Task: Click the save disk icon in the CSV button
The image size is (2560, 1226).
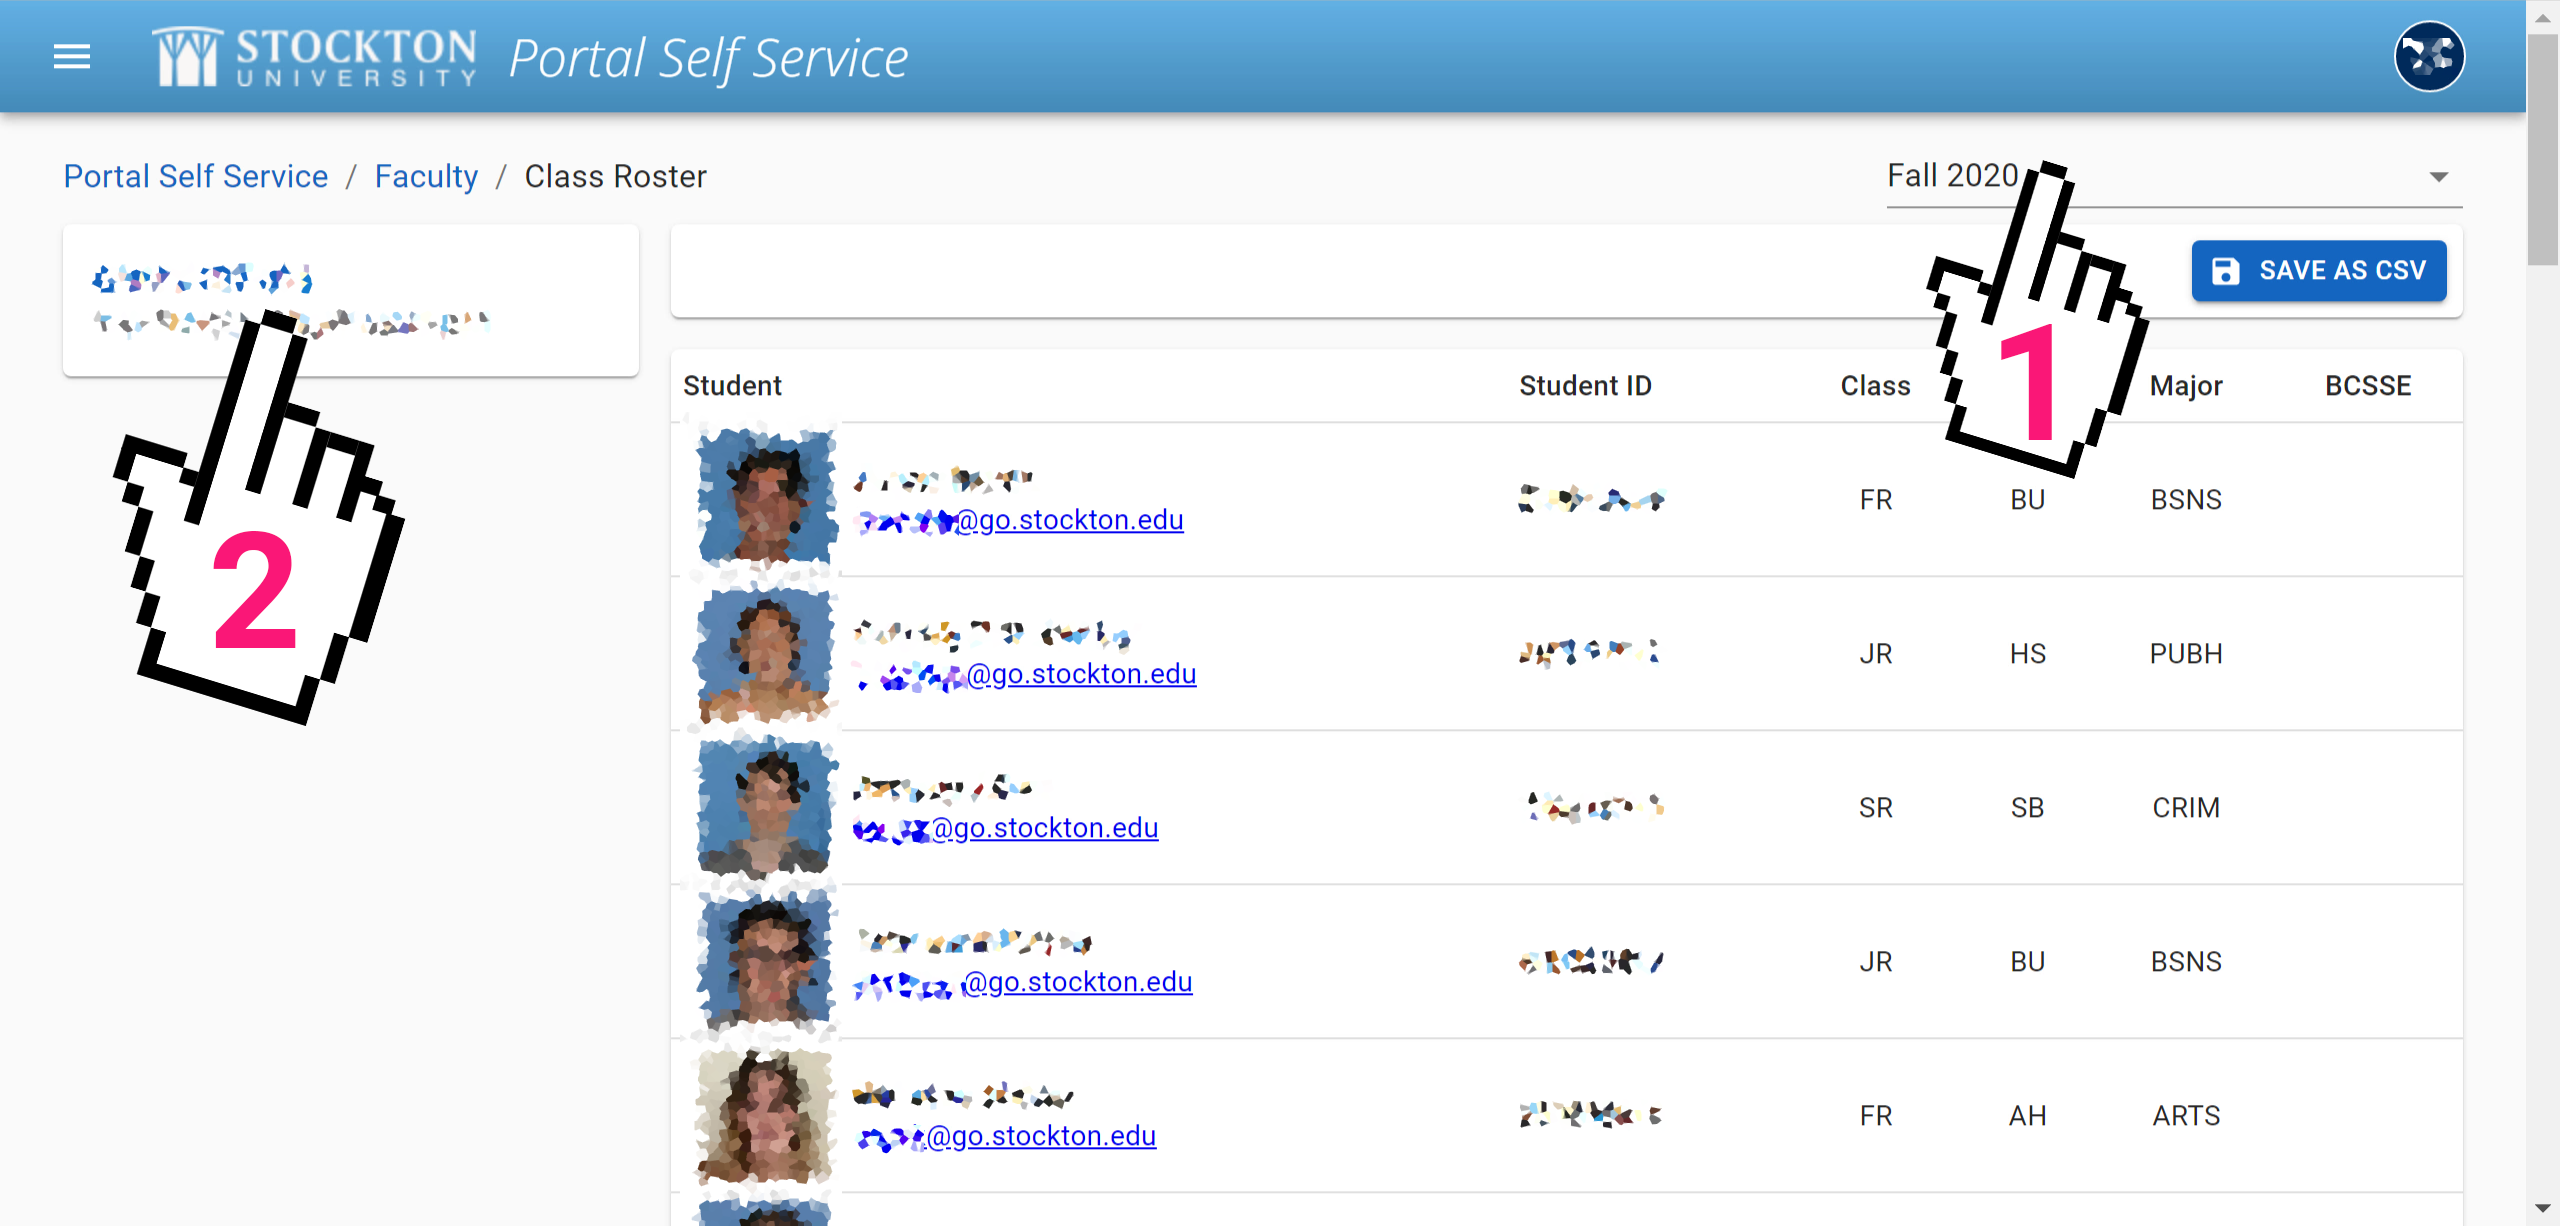Action: click(x=2225, y=271)
